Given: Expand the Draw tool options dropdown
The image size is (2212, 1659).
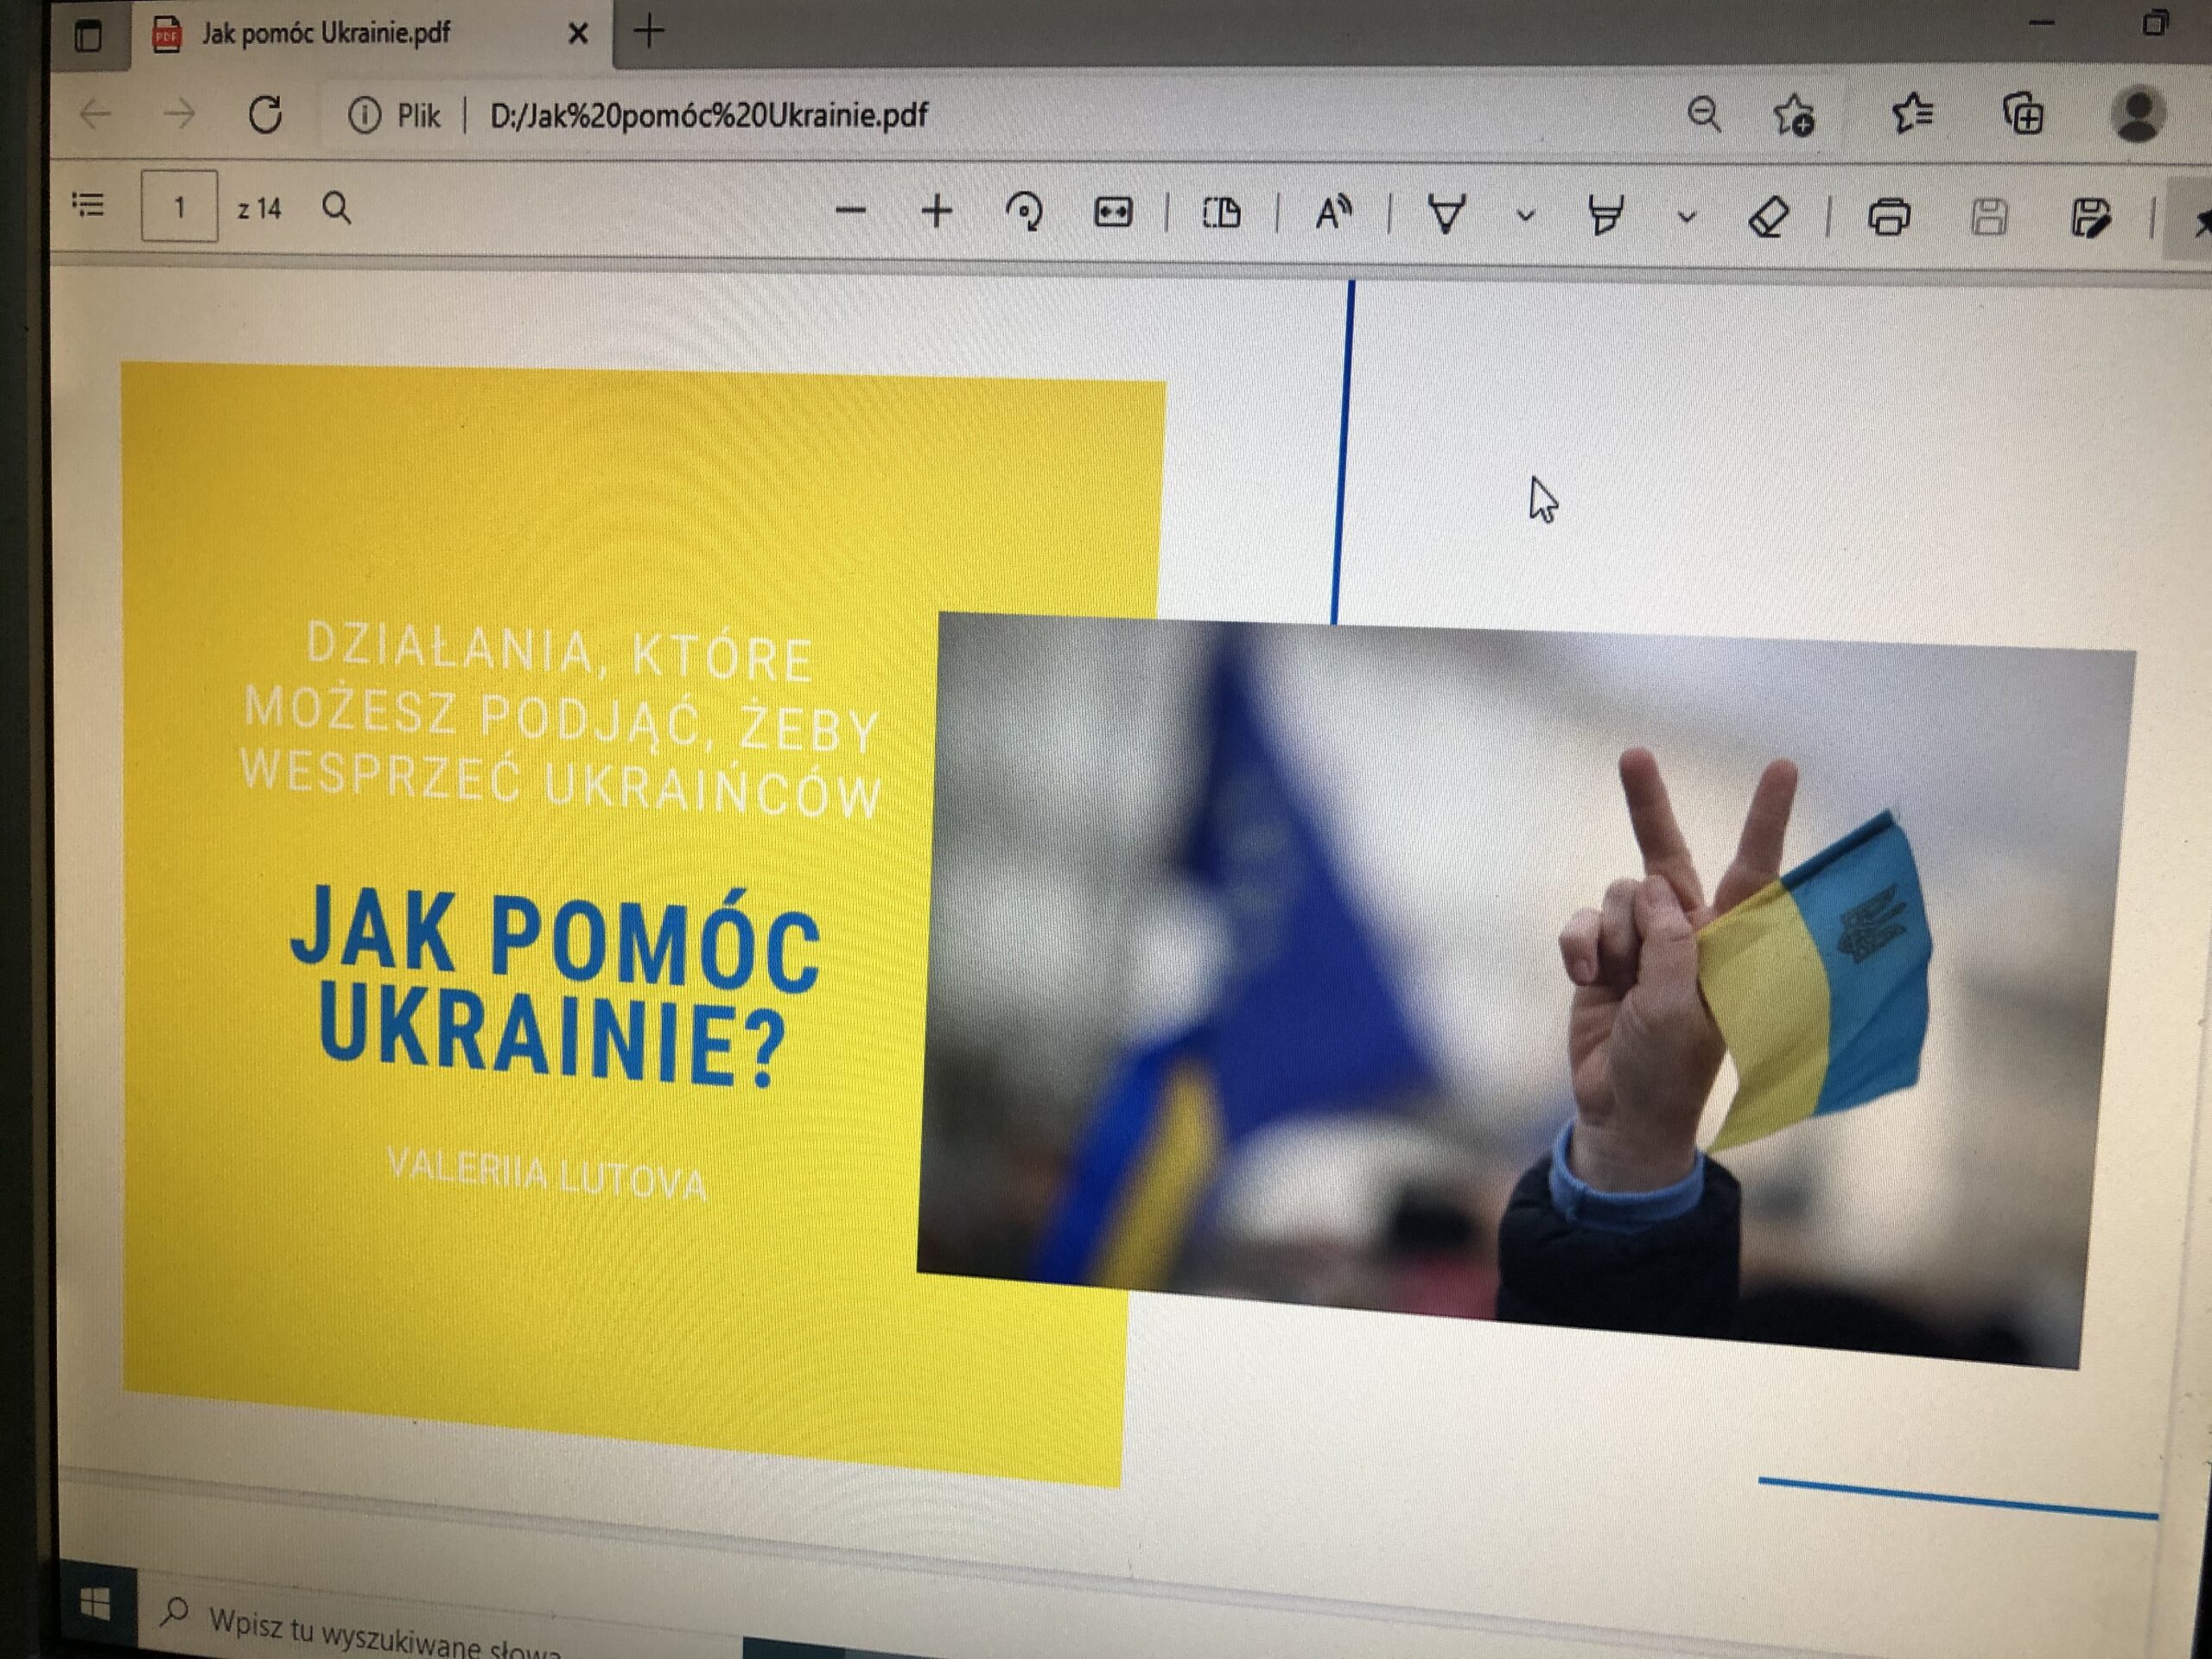Looking at the screenshot, I should (1526, 215).
